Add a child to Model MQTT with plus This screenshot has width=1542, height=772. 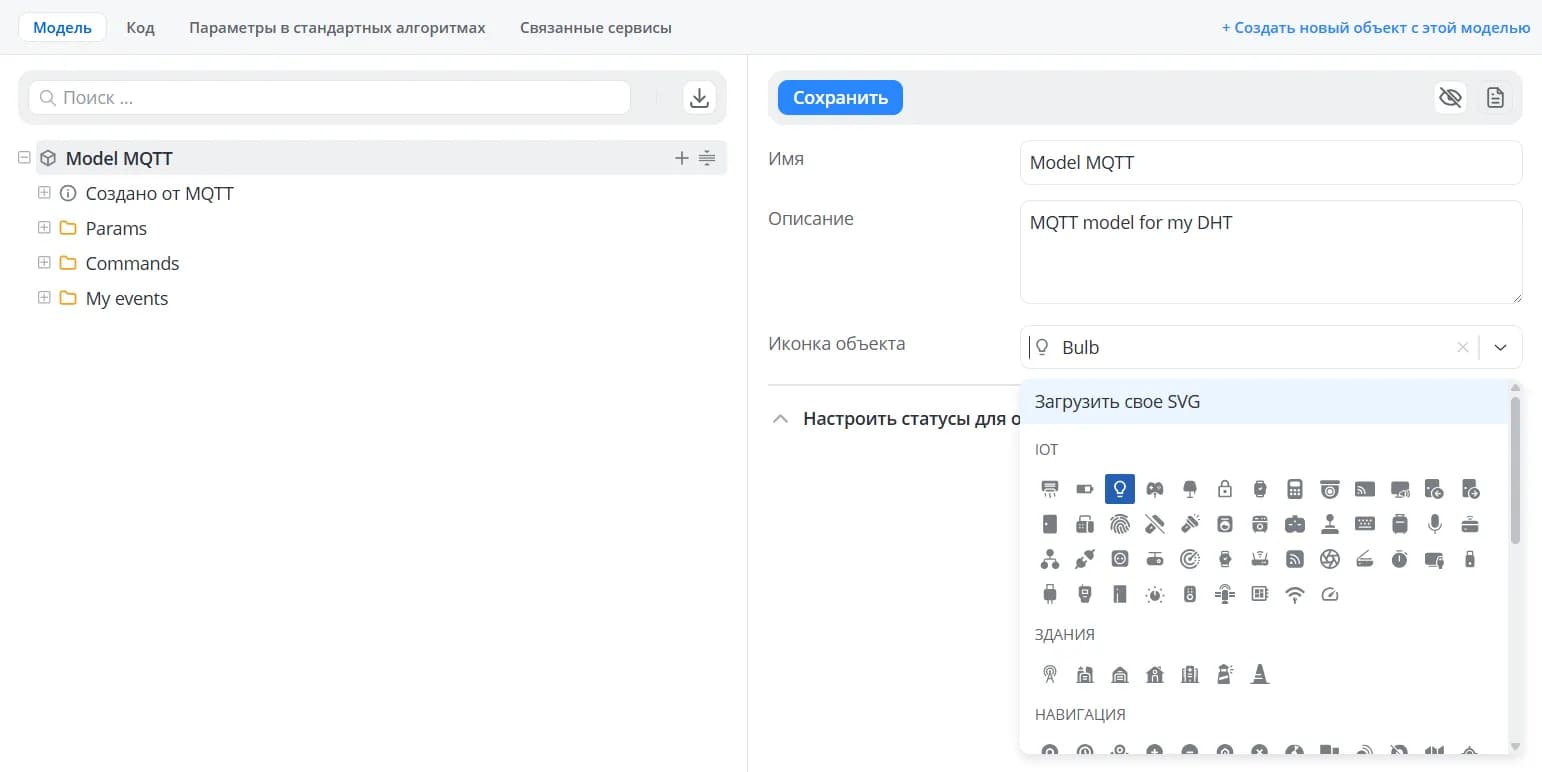682,158
